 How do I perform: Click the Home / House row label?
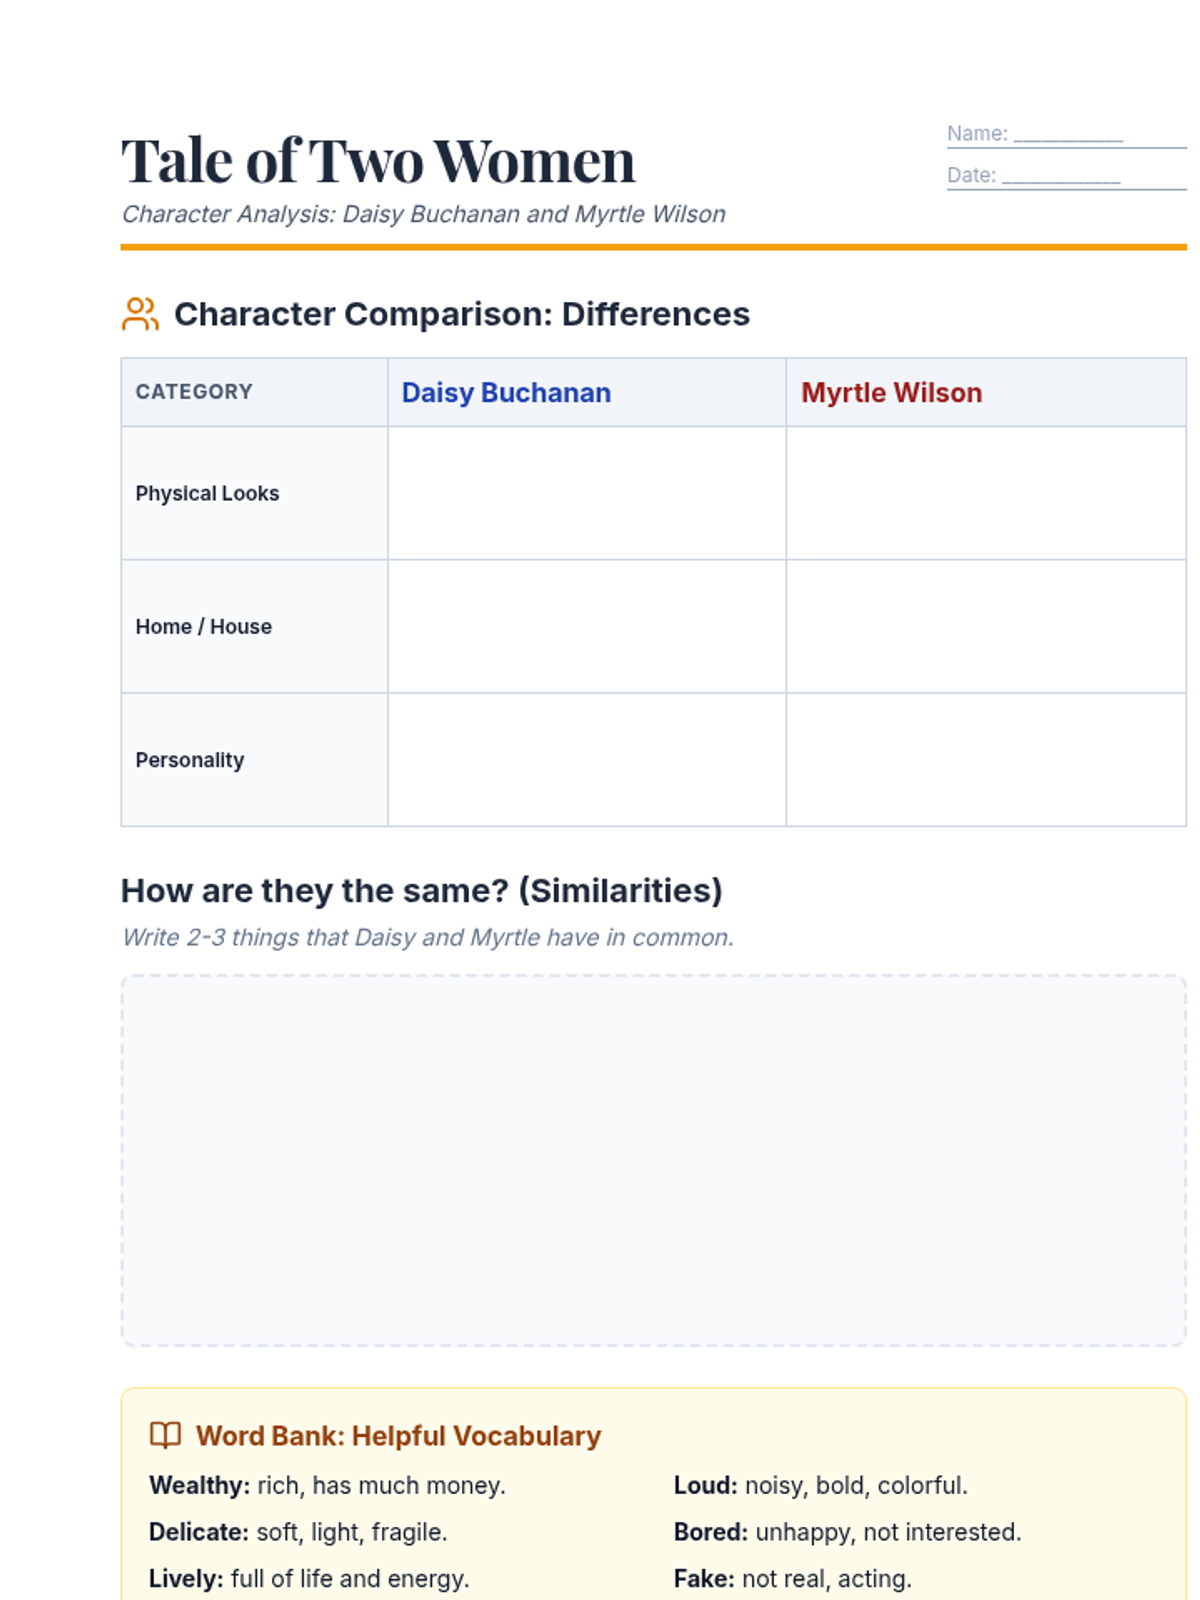click(x=204, y=627)
